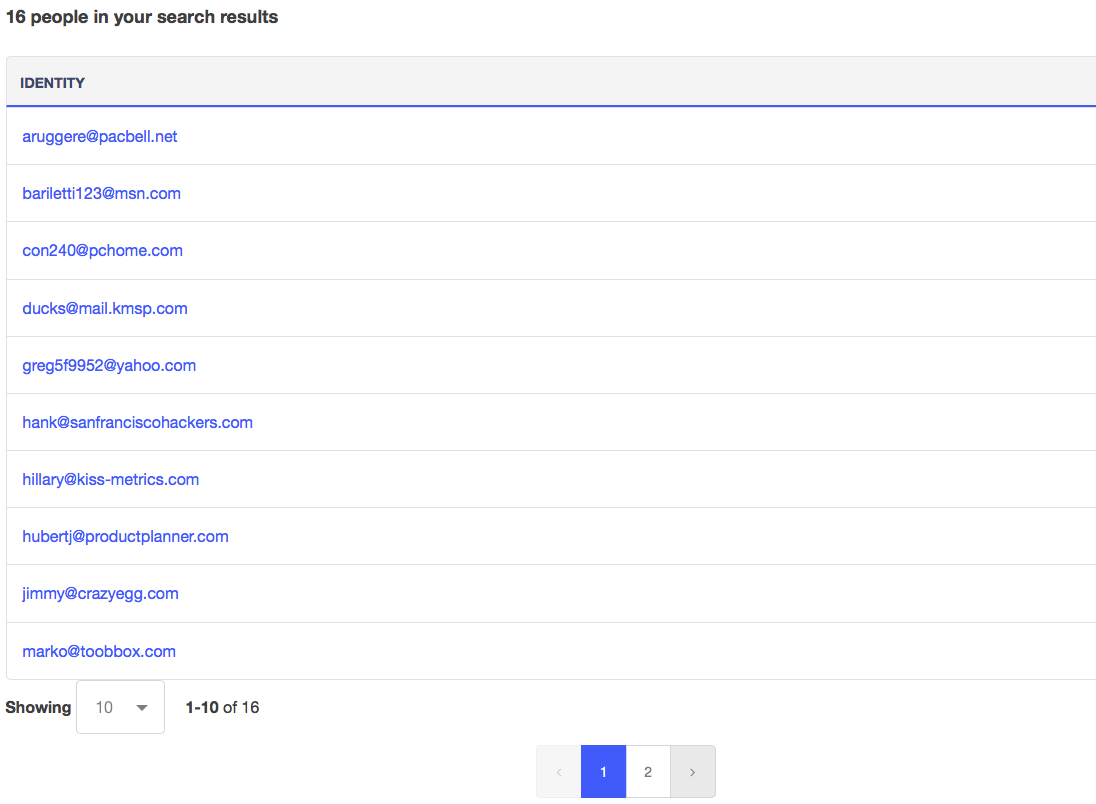Click the 1-10 of 16 label
The width and height of the screenshot is (1096, 804).
[221, 707]
